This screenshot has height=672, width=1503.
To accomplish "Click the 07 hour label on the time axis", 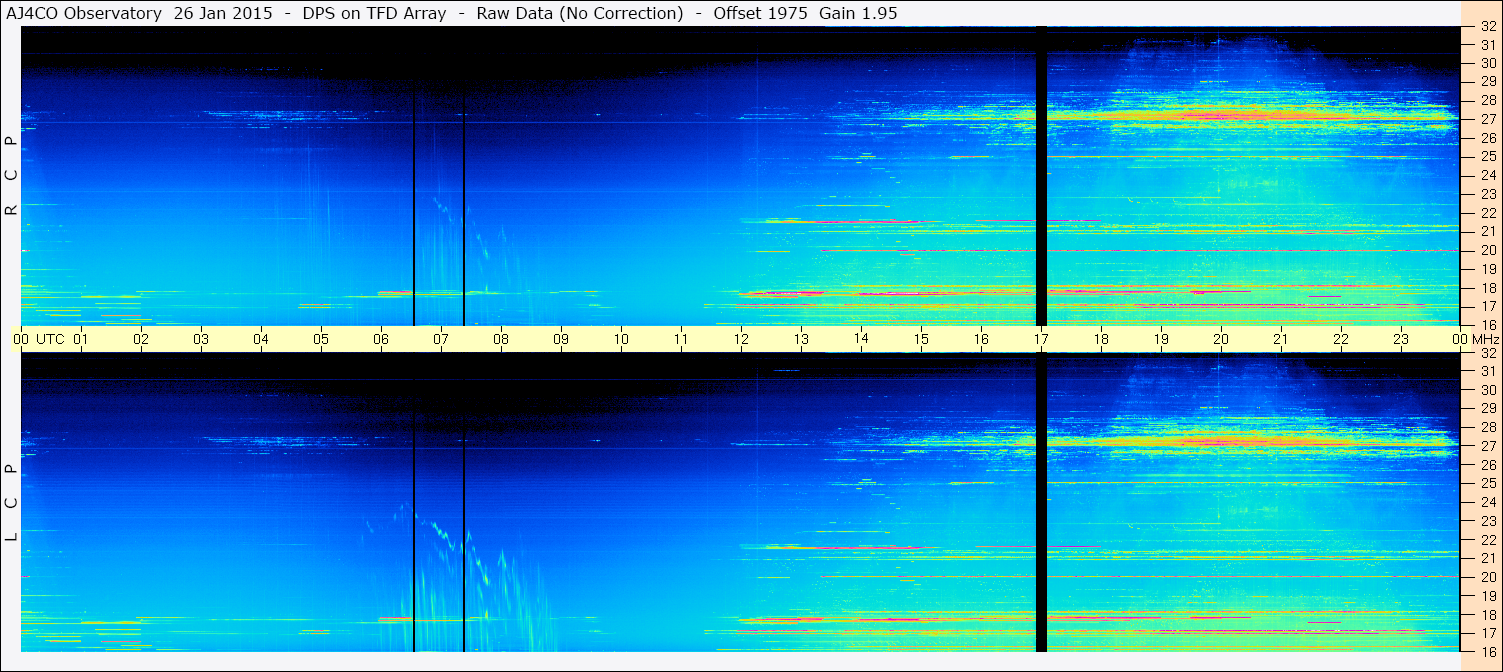I will click(x=441, y=339).
